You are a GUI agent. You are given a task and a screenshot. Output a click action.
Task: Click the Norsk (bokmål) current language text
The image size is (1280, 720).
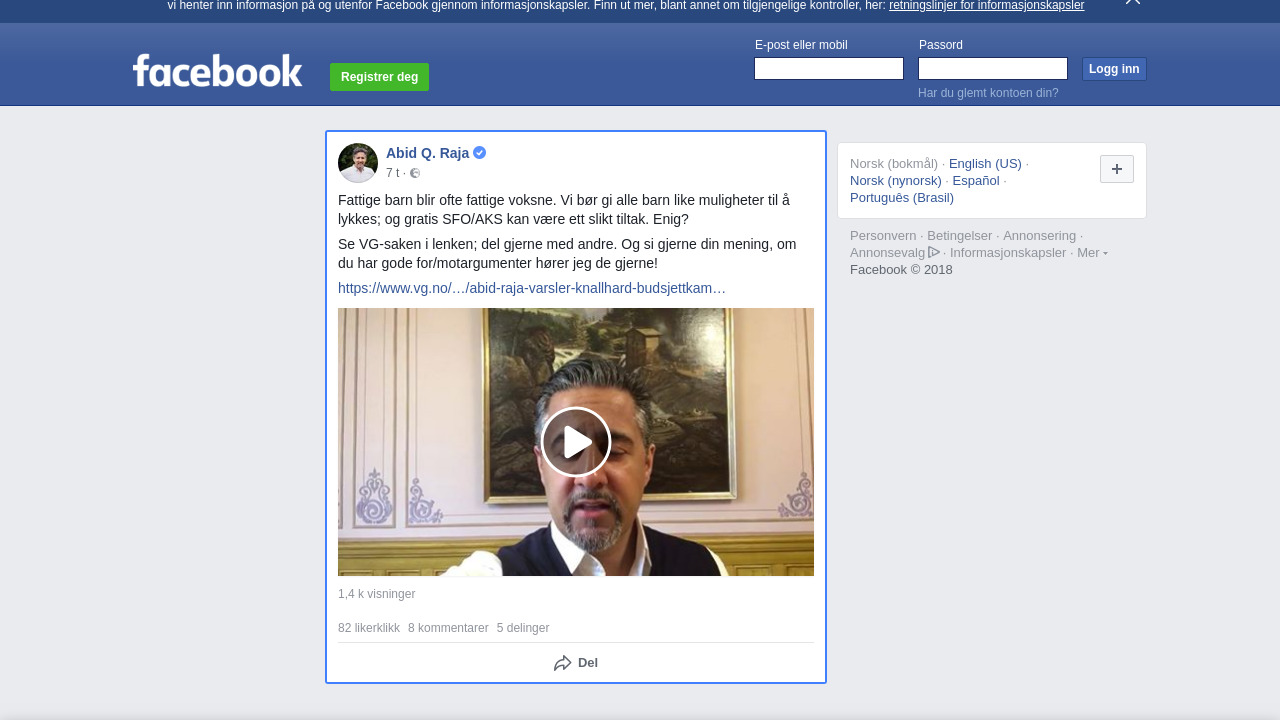point(894,164)
